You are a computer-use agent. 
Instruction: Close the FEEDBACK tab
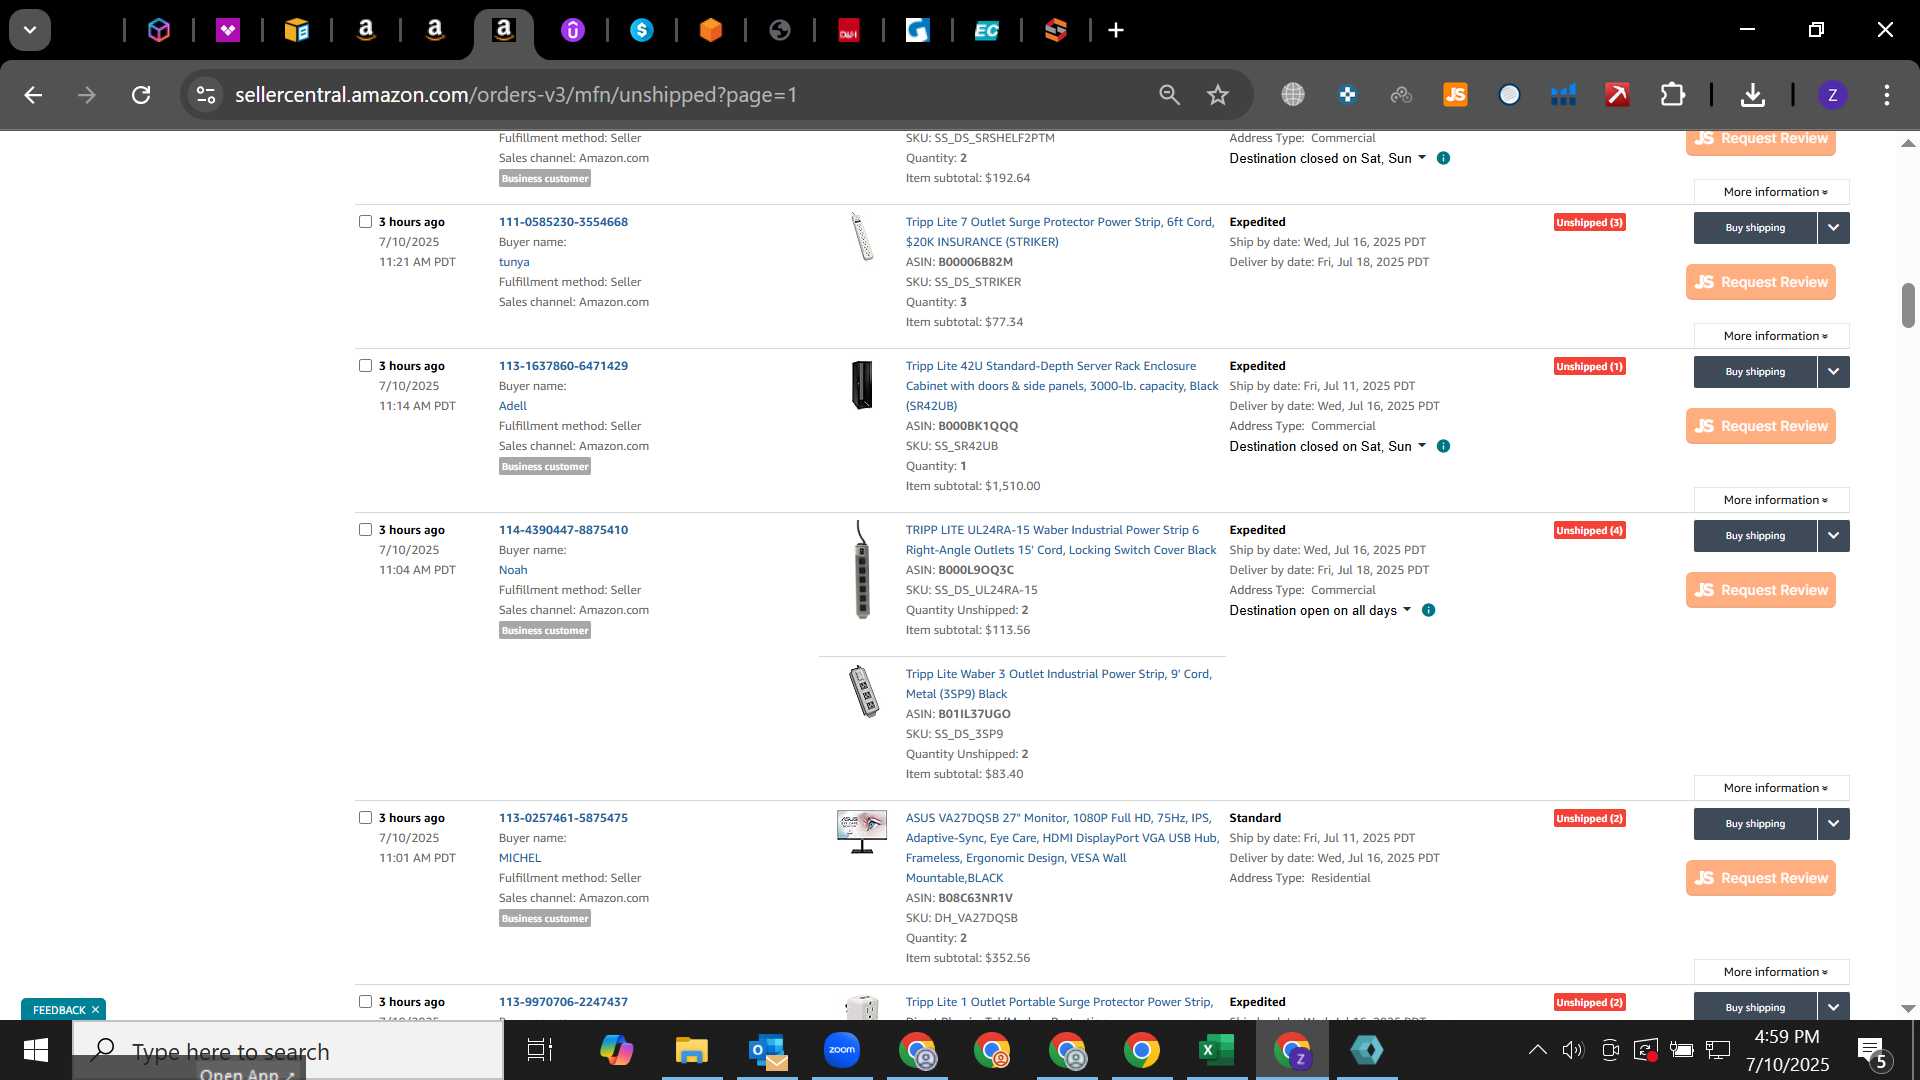(x=96, y=1010)
